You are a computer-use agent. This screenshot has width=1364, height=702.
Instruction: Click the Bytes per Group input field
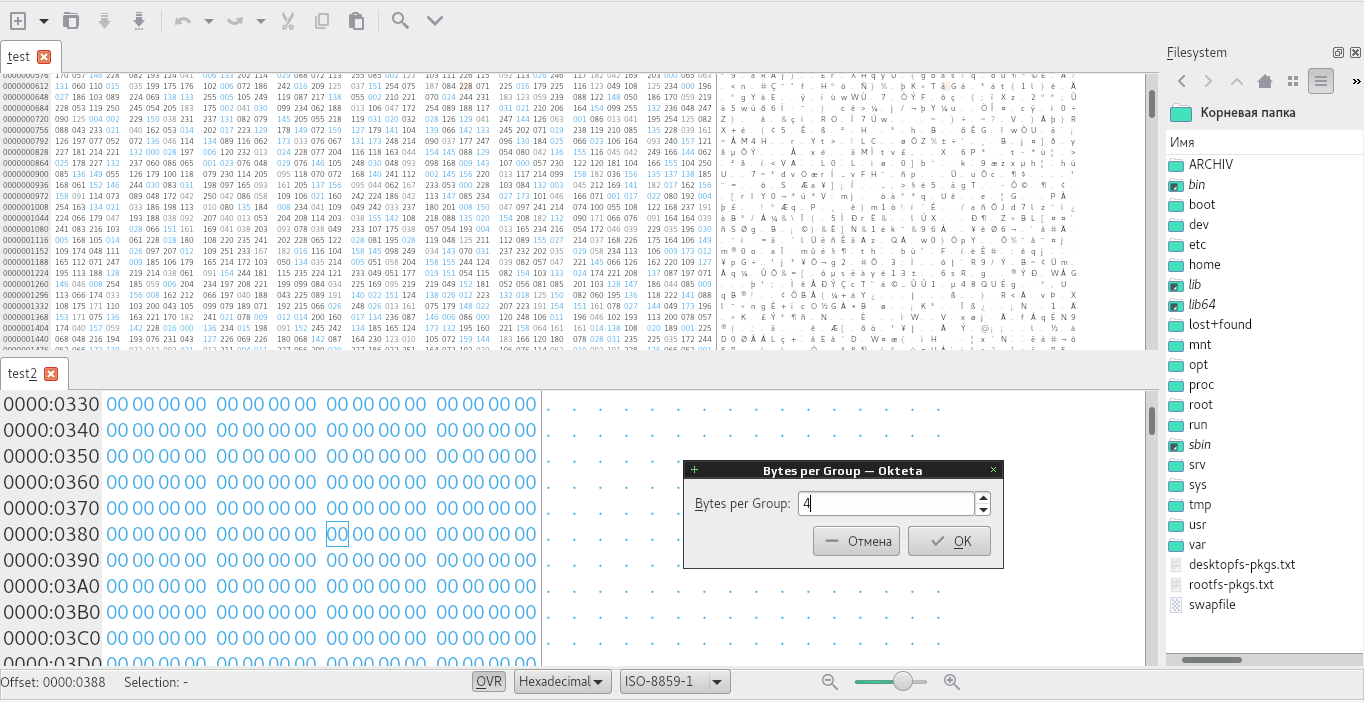(x=886, y=504)
